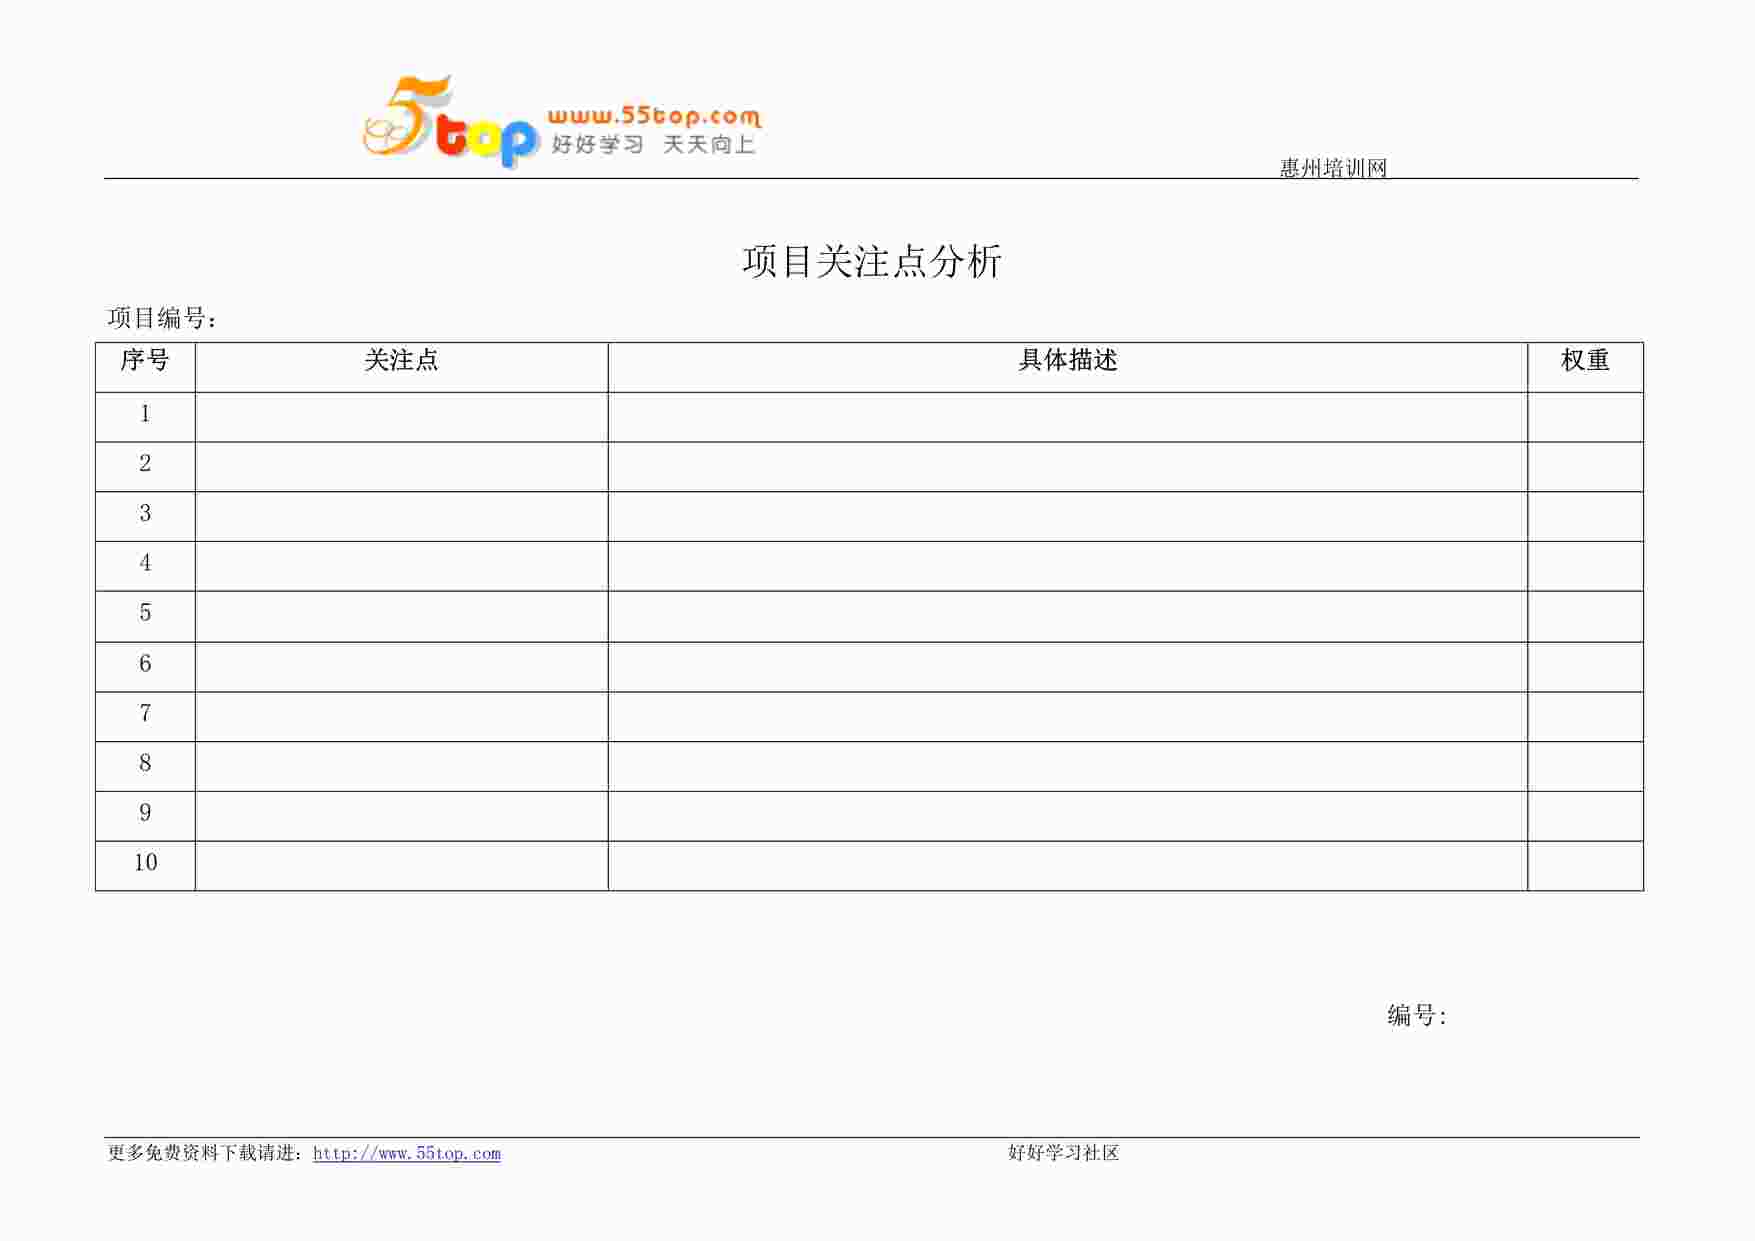Click the title 项目关注点分析
Image resolution: width=1755 pixels, height=1241 pixels.
click(x=872, y=262)
